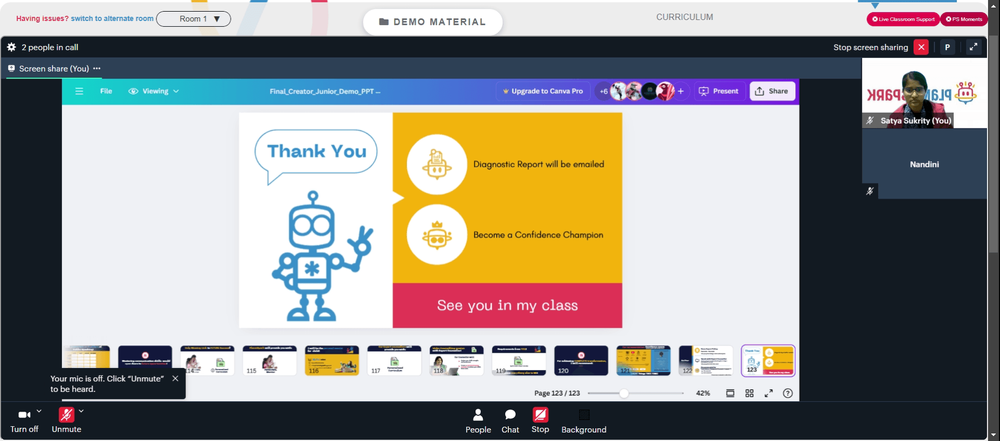Open Background settings
This screenshot has width=1000, height=441.
(584, 421)
